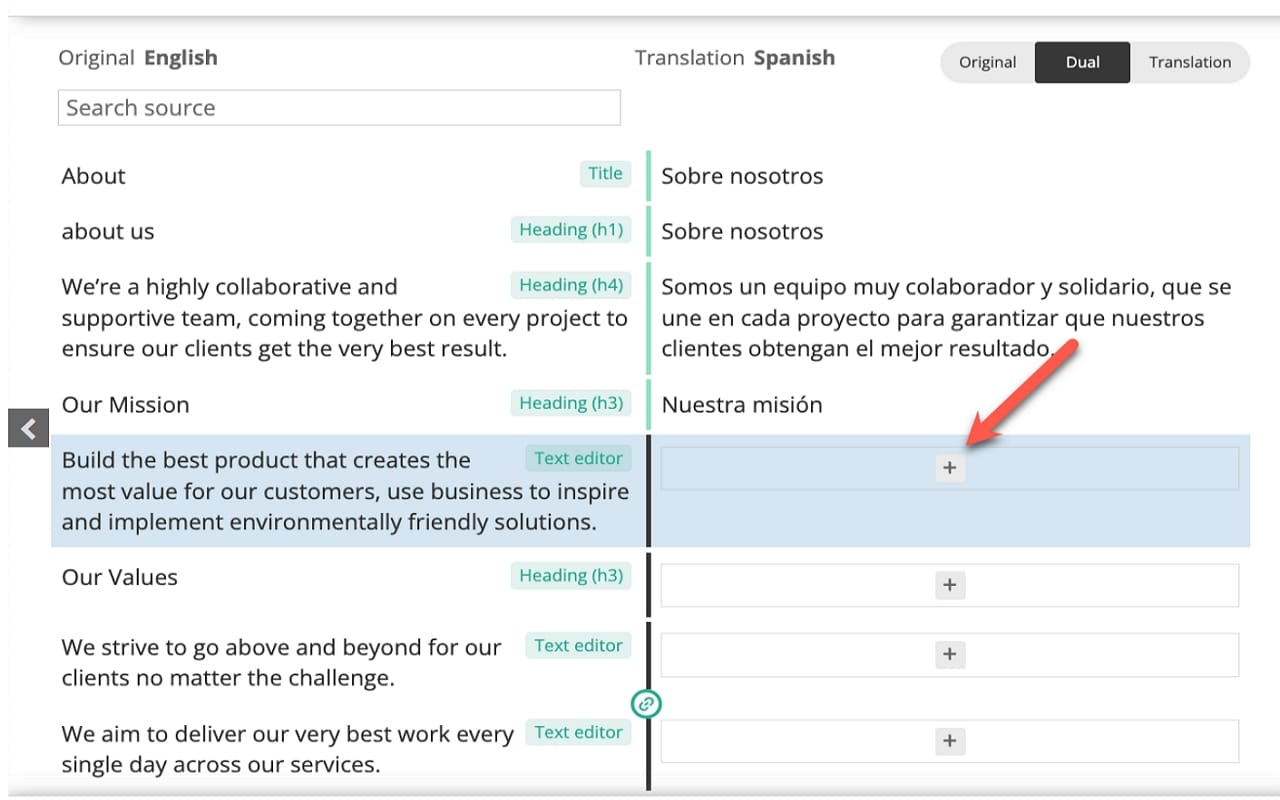Viewport: 1280px width, 800px height.
Task: Click the green link icon on the divider
Action: [647, 704]
